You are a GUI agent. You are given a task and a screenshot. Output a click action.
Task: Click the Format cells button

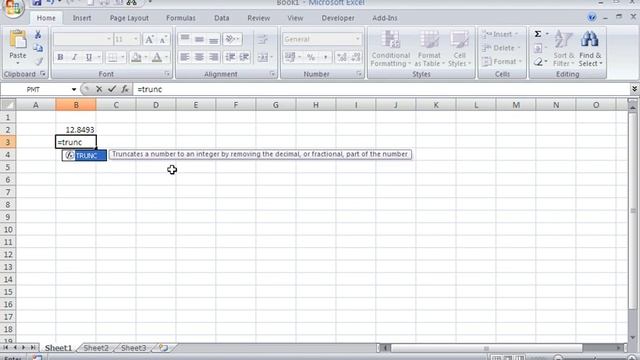click(502, 62)
